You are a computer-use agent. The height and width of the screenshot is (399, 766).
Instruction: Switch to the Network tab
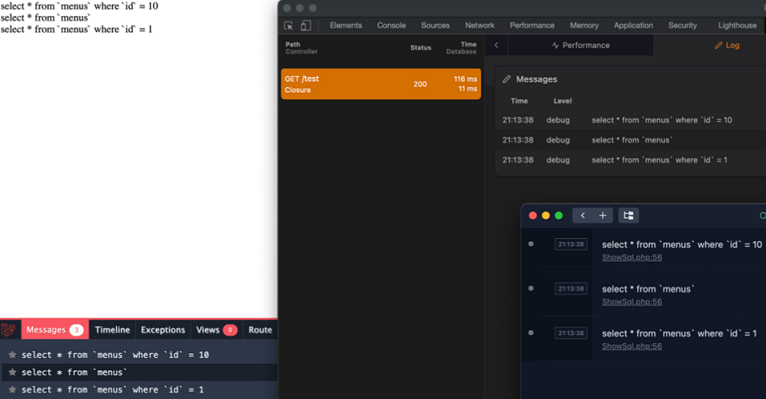(x=480, y=25)
